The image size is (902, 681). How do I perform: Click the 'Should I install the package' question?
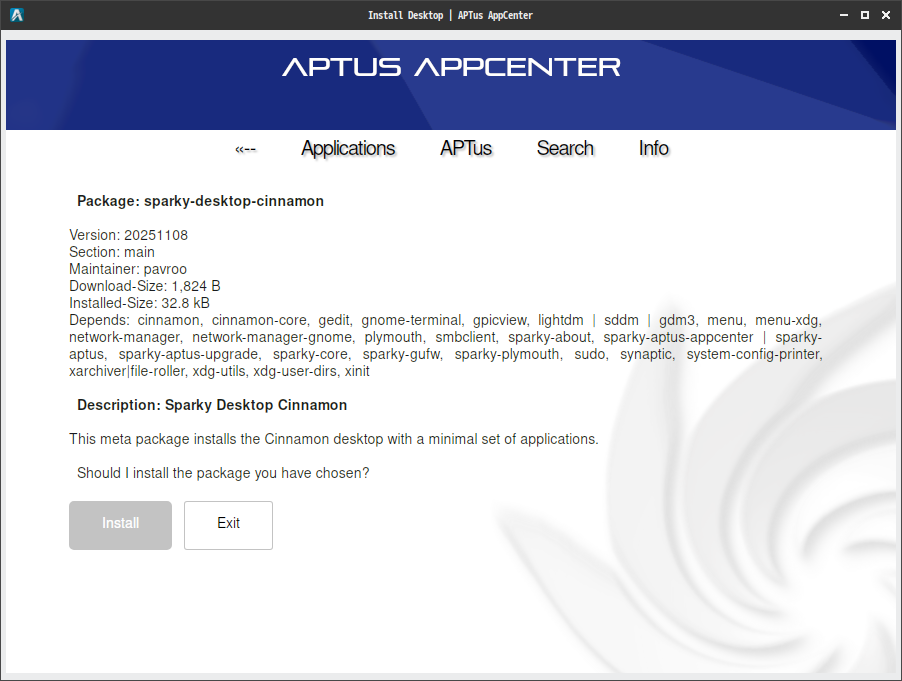tap(223, 473)
